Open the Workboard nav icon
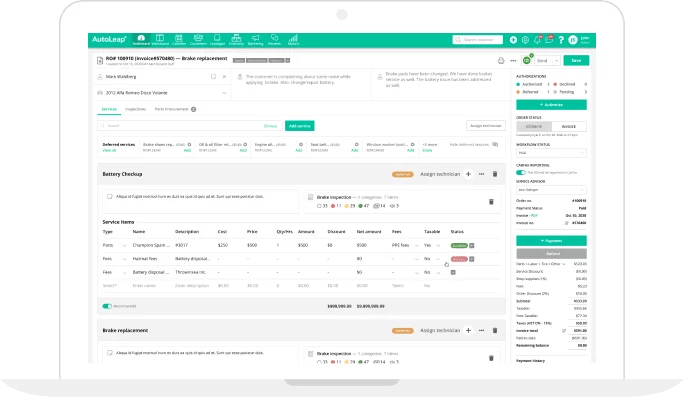The width and height of the screenshot is (684, 397). coord(160,40)
